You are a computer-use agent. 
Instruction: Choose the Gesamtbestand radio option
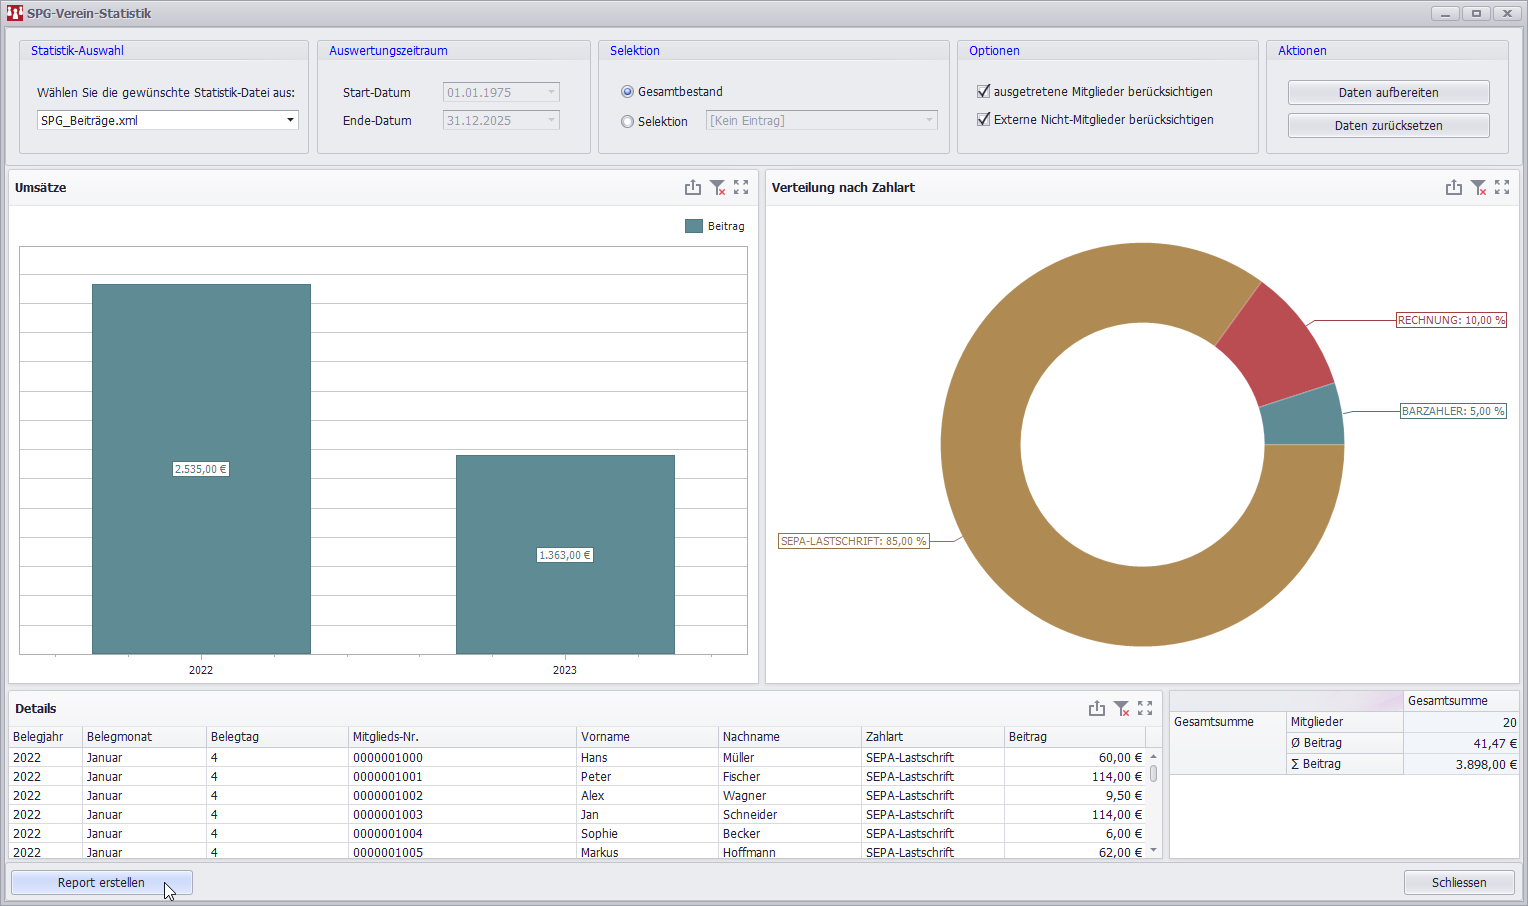pyautogui.click(x=628, y=92)
